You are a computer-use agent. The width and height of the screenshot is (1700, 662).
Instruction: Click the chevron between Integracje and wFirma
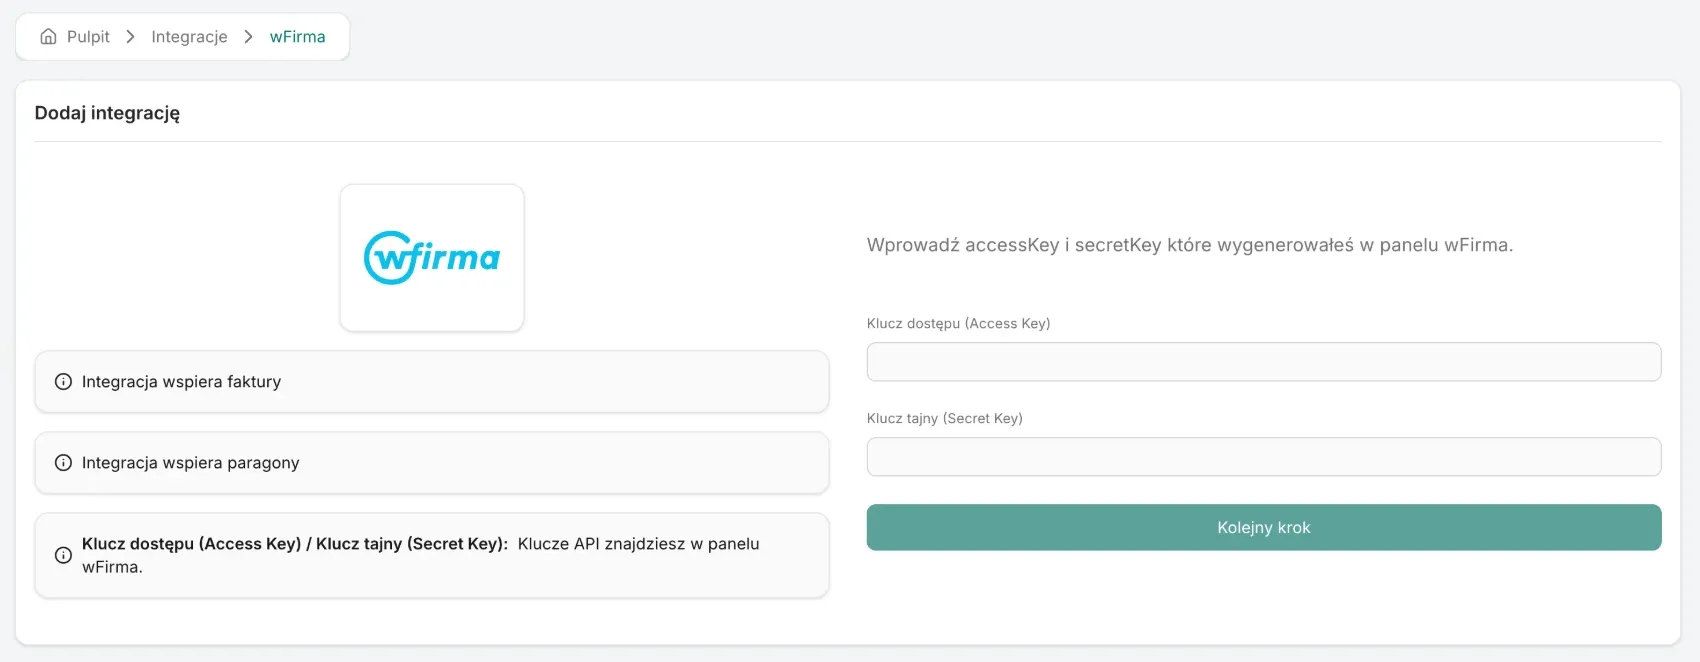coord(248,37)
